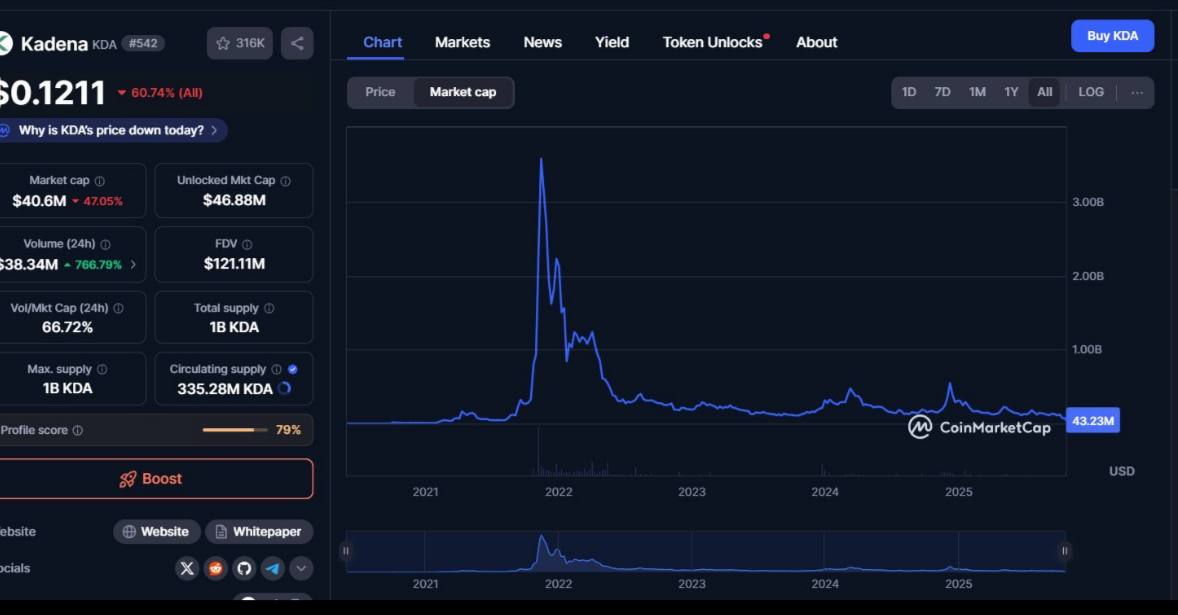Add Kadena to watchlist via star button
The width and height of the screenshot is (1178, 615).
click(x=240, y=44)
